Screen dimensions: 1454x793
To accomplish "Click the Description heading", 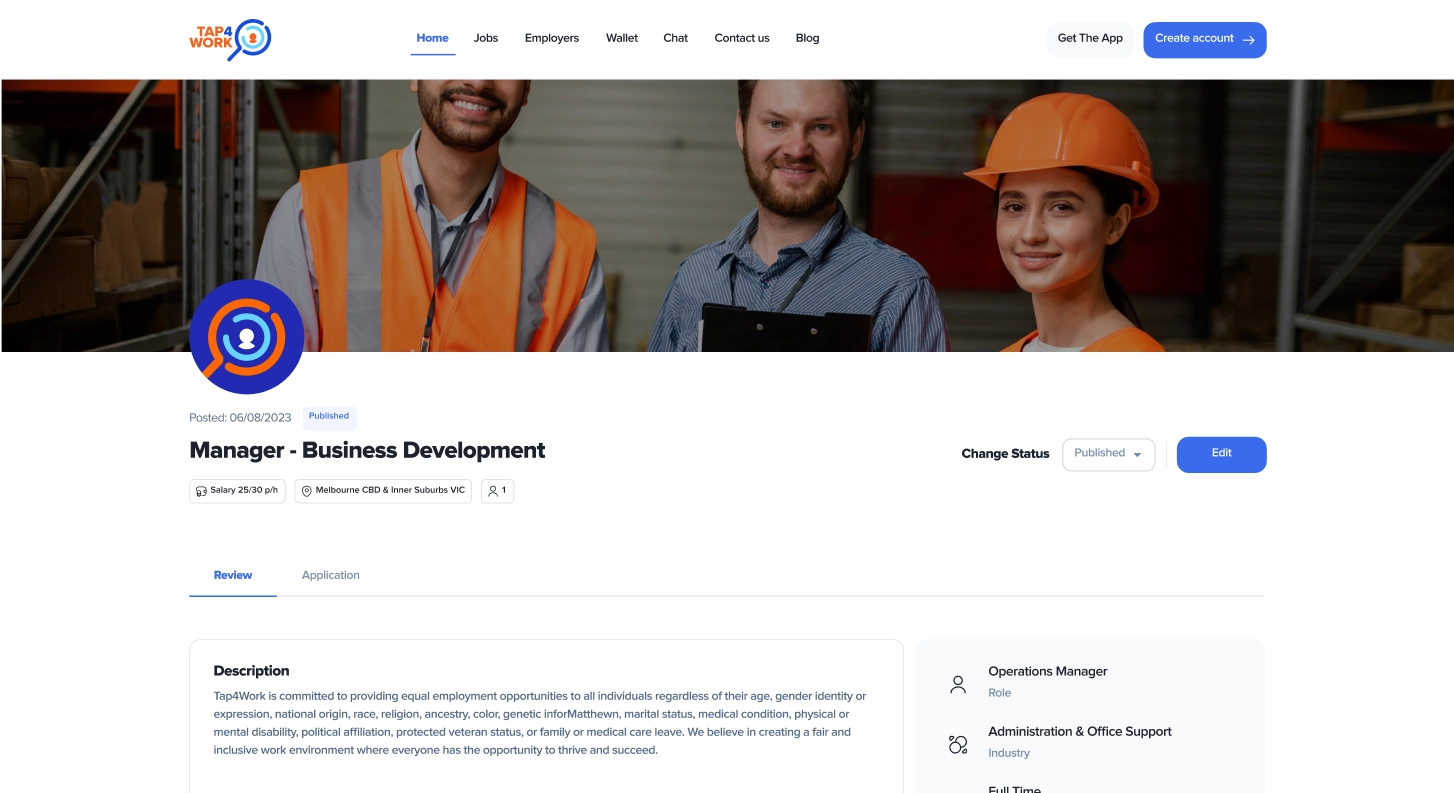I will pos(251,671).
